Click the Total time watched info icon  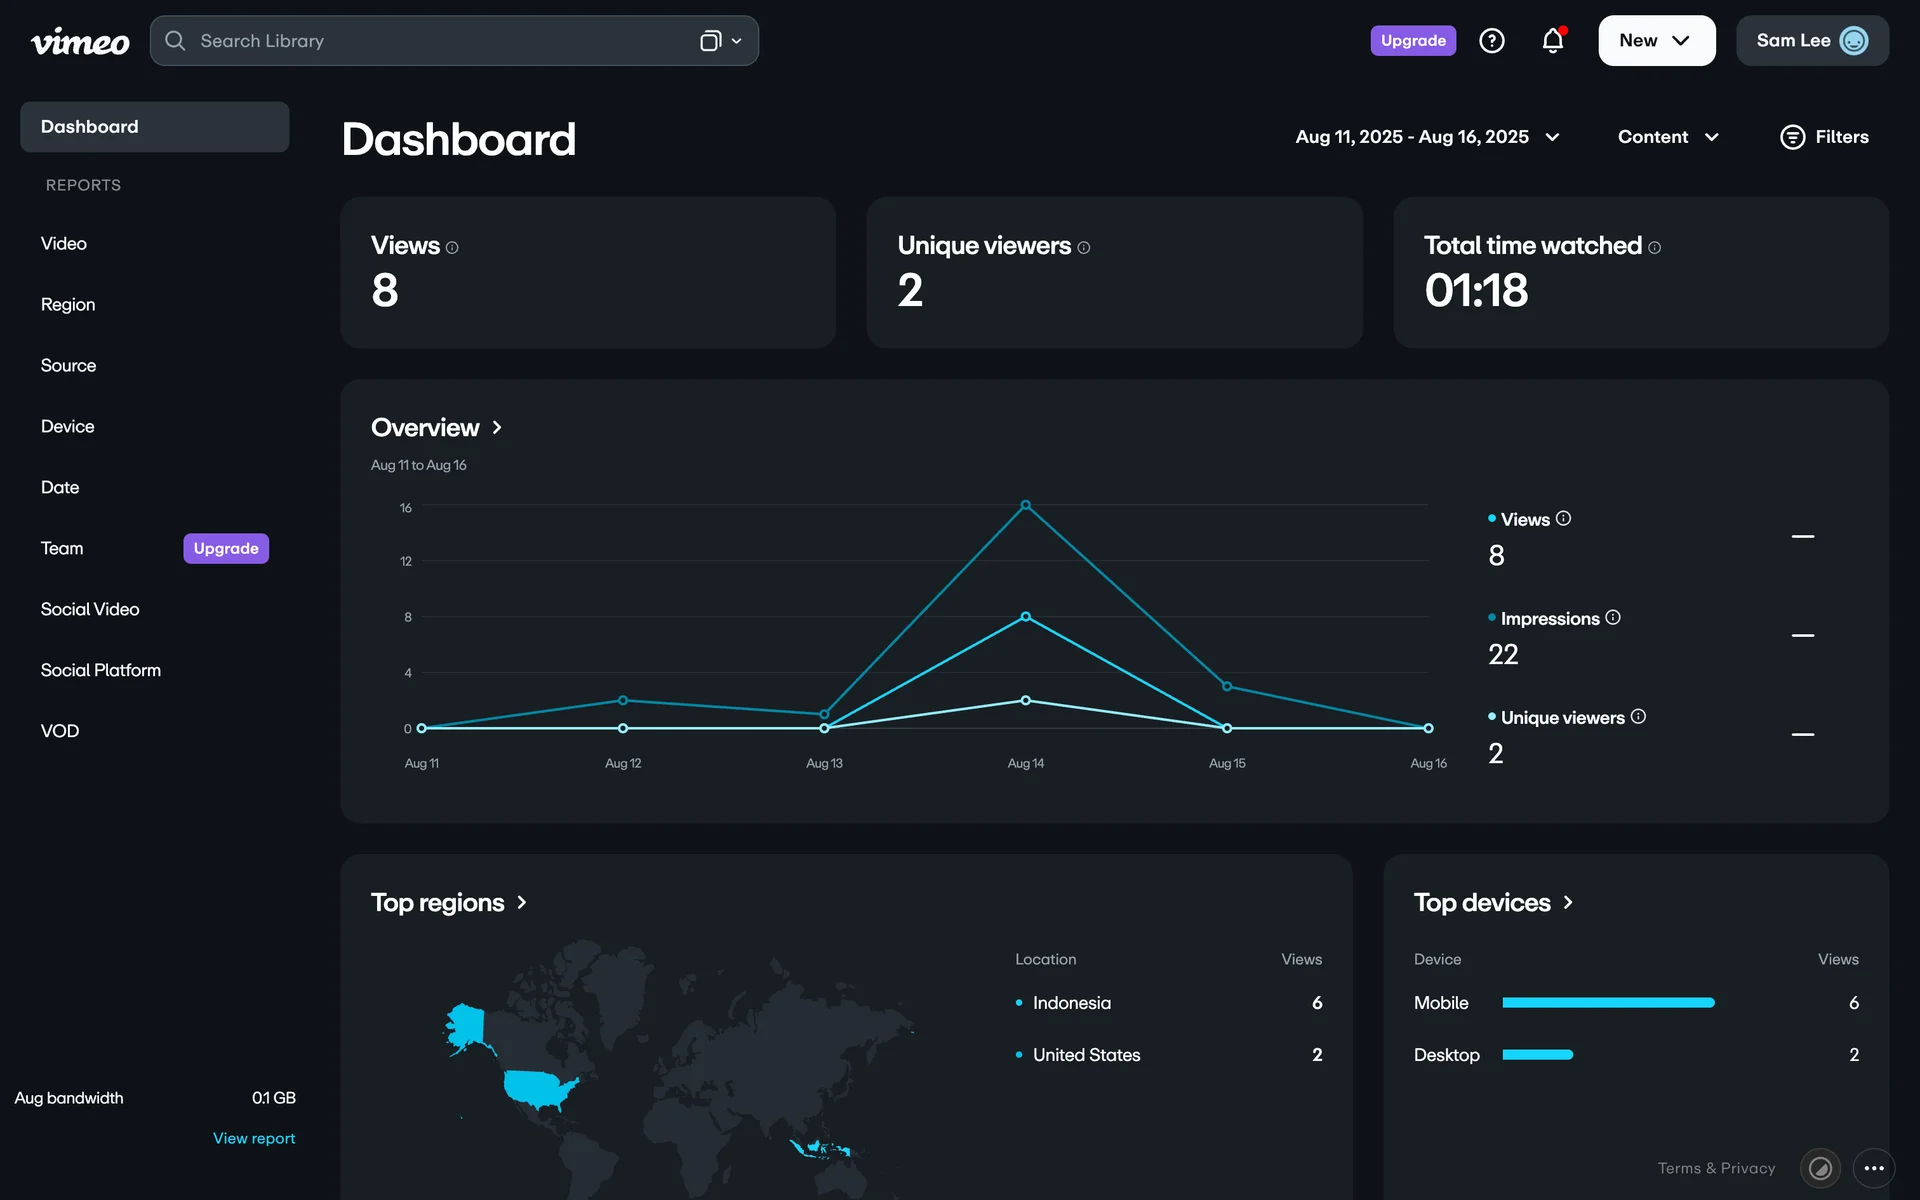pos(1654,248)
